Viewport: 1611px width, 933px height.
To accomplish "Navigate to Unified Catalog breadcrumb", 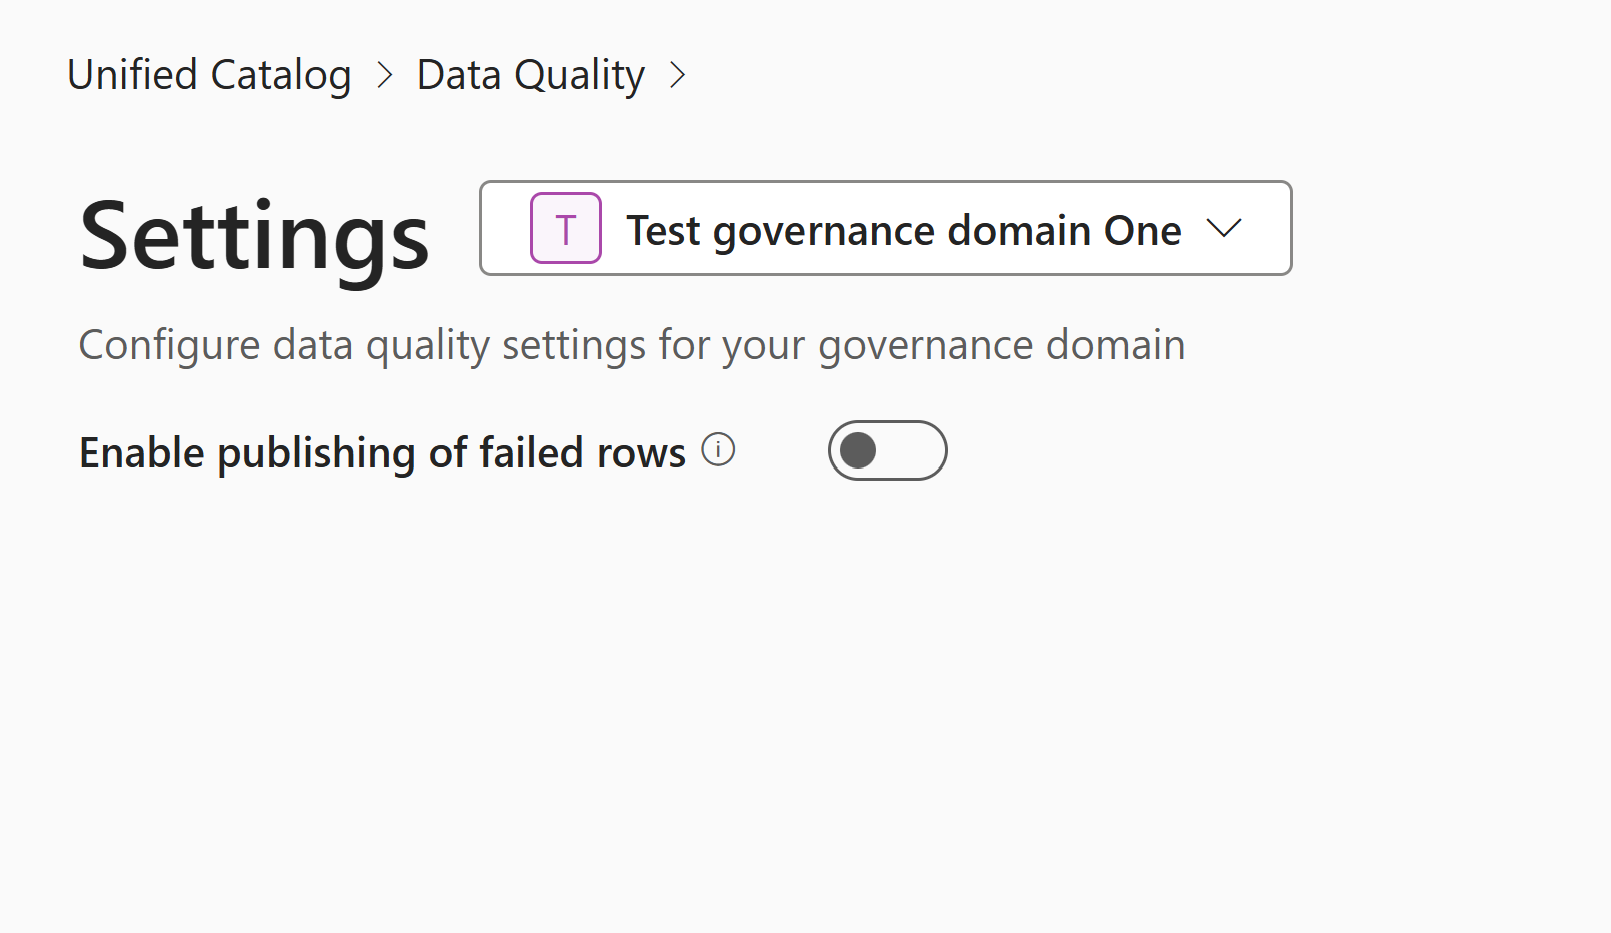I will (208, 75).
